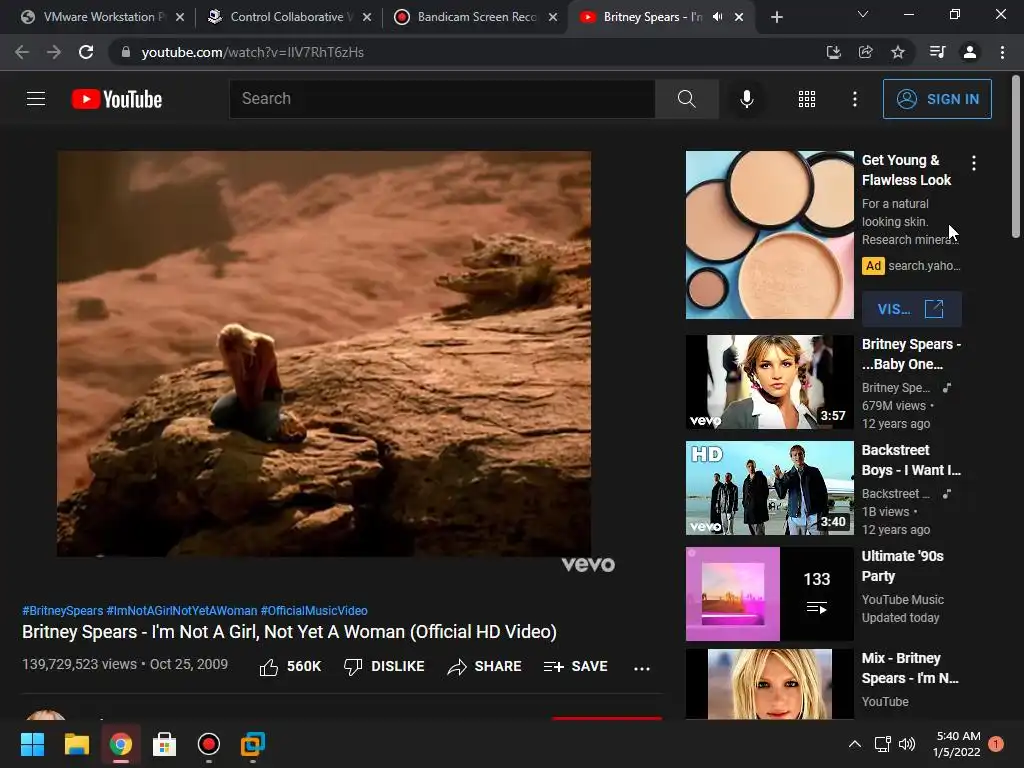
Task: Focus the YouTube search field
Action: pyautogui.click(x=442, y=99)
